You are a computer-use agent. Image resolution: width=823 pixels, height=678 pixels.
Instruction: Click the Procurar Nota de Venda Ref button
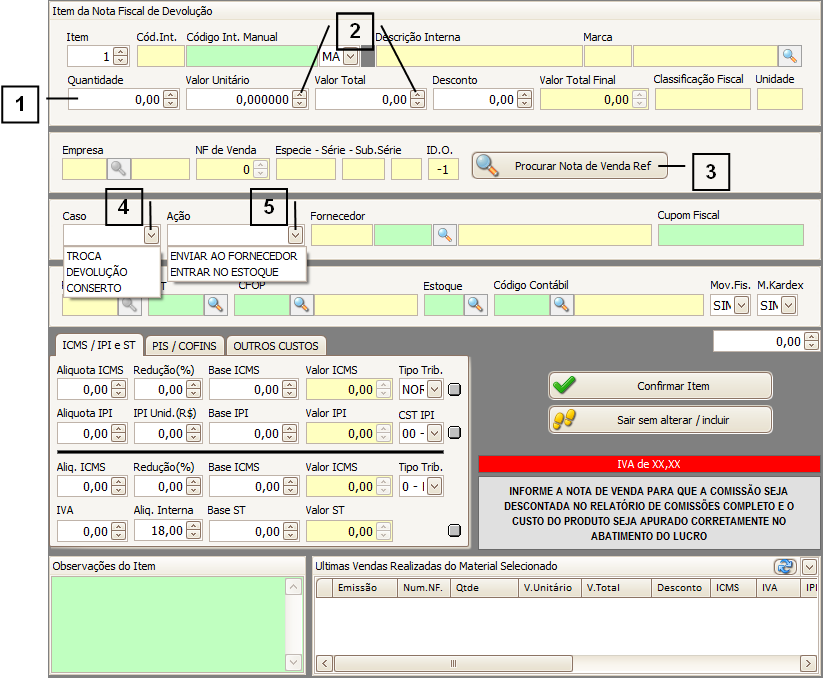(572, 166)
